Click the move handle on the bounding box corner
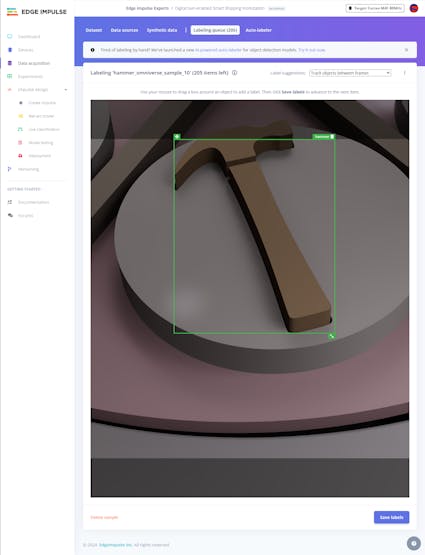Screen dimensions: 425x555 [x=177, y=136]
